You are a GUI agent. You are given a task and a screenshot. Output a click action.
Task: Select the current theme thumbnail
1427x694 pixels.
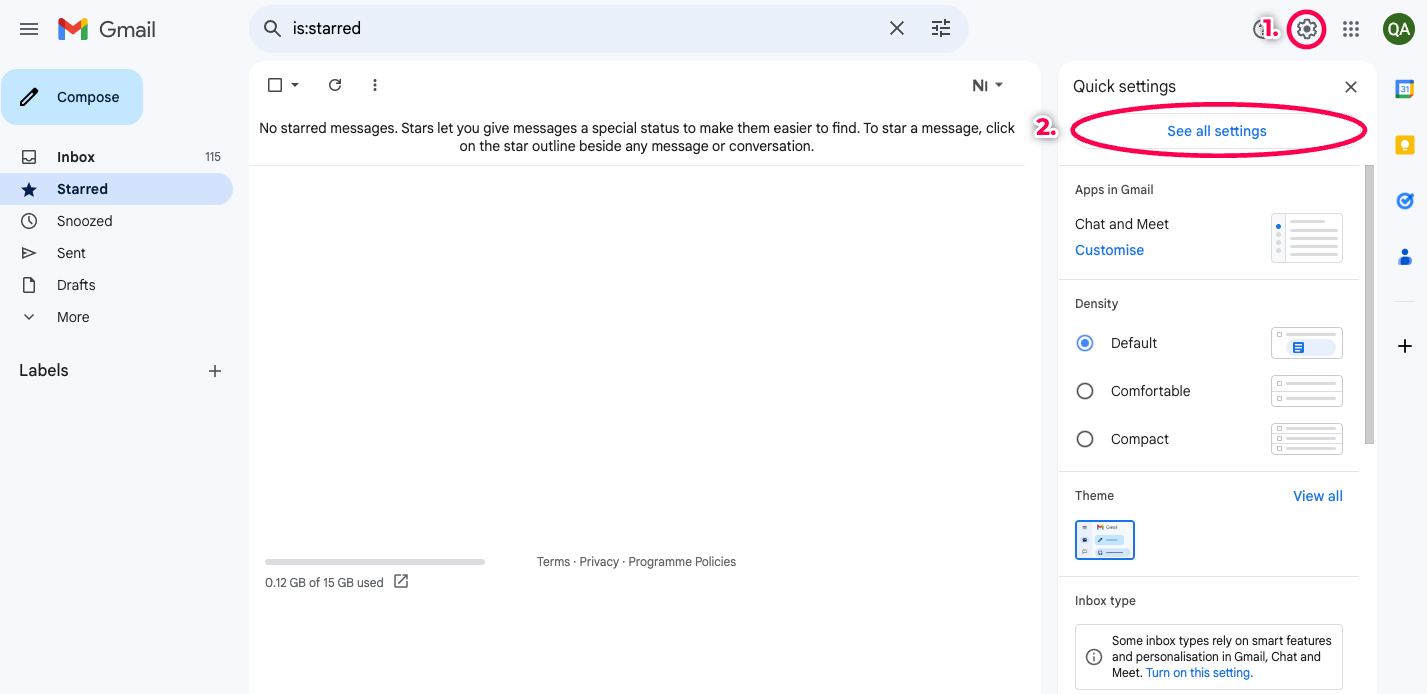point(1104,540)
